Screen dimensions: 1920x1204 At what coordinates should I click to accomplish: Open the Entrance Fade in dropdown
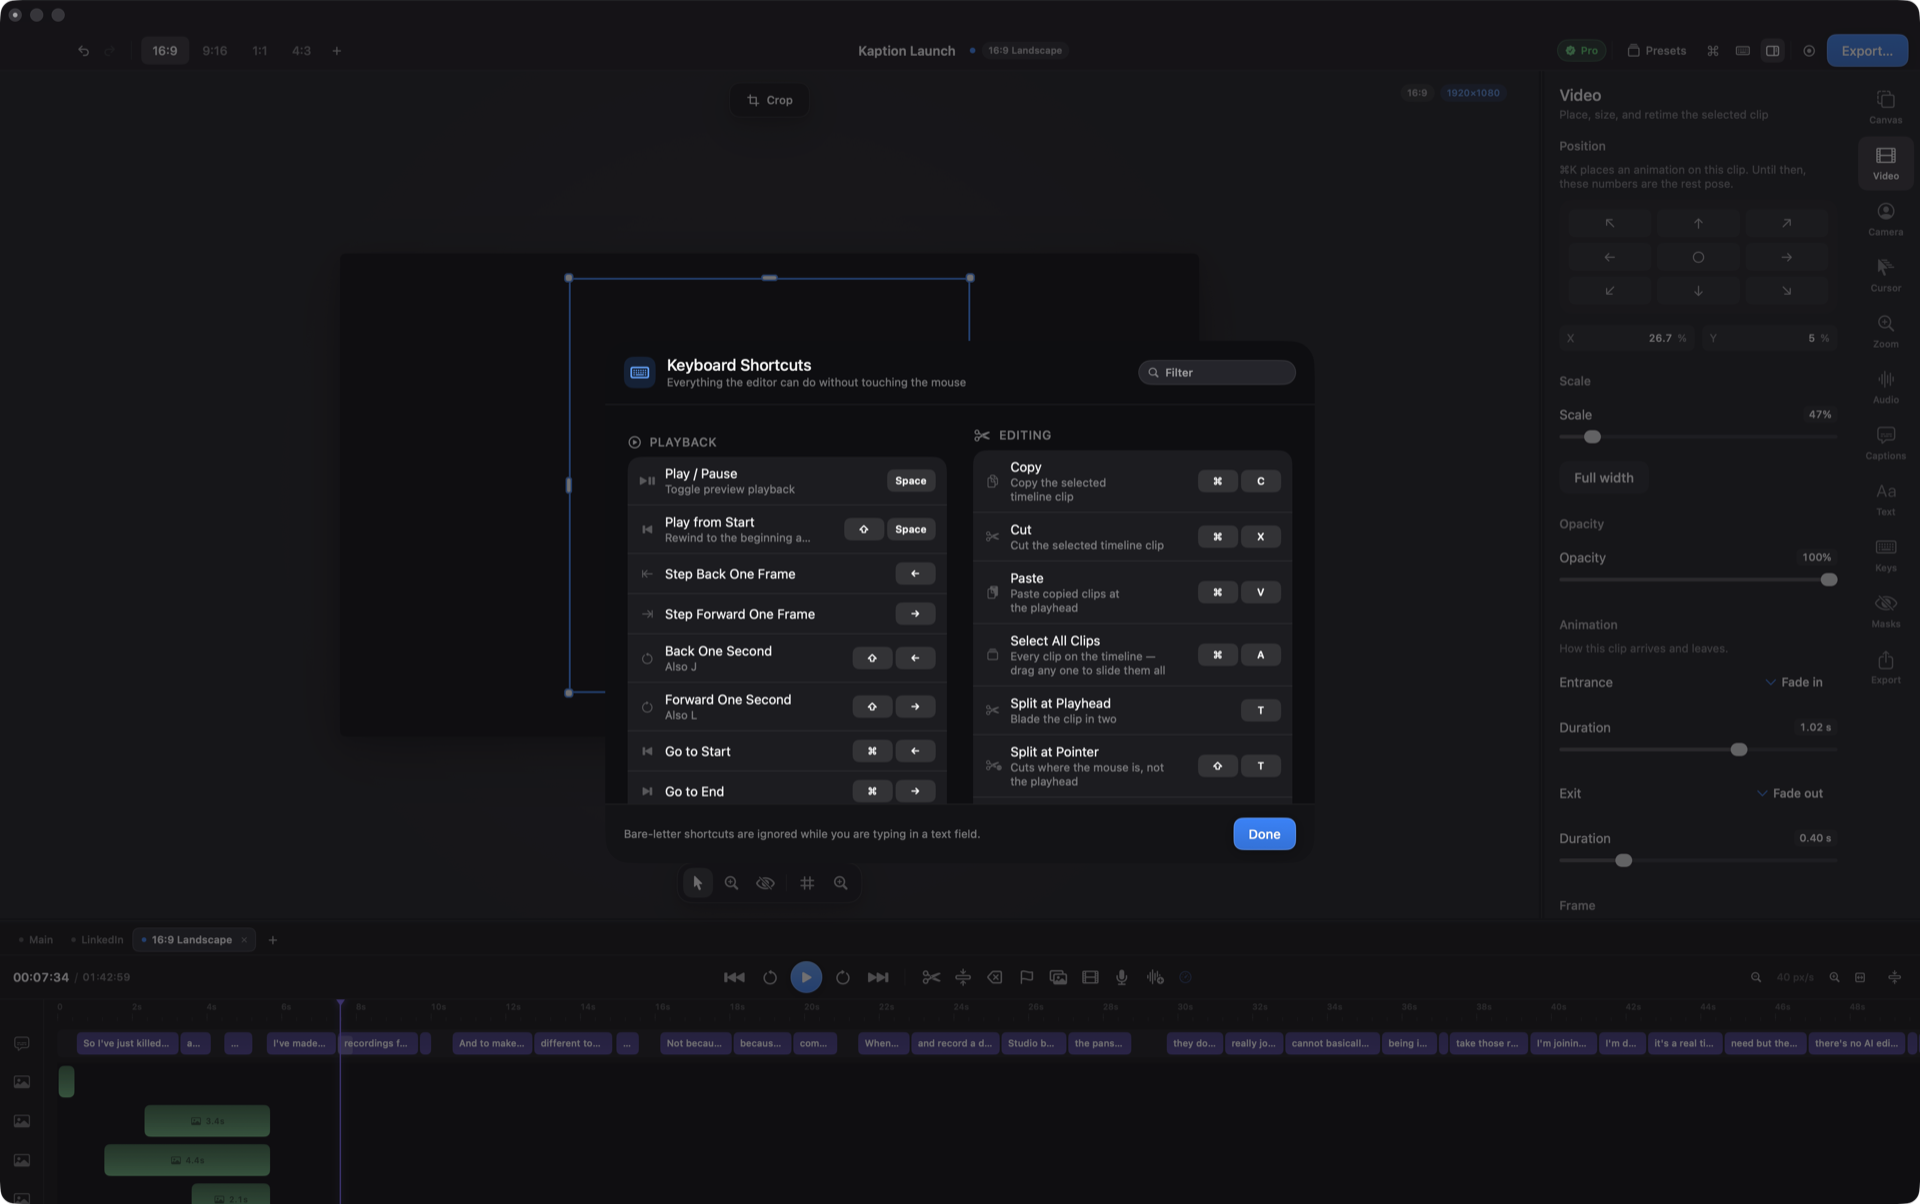pos(1794,682)
